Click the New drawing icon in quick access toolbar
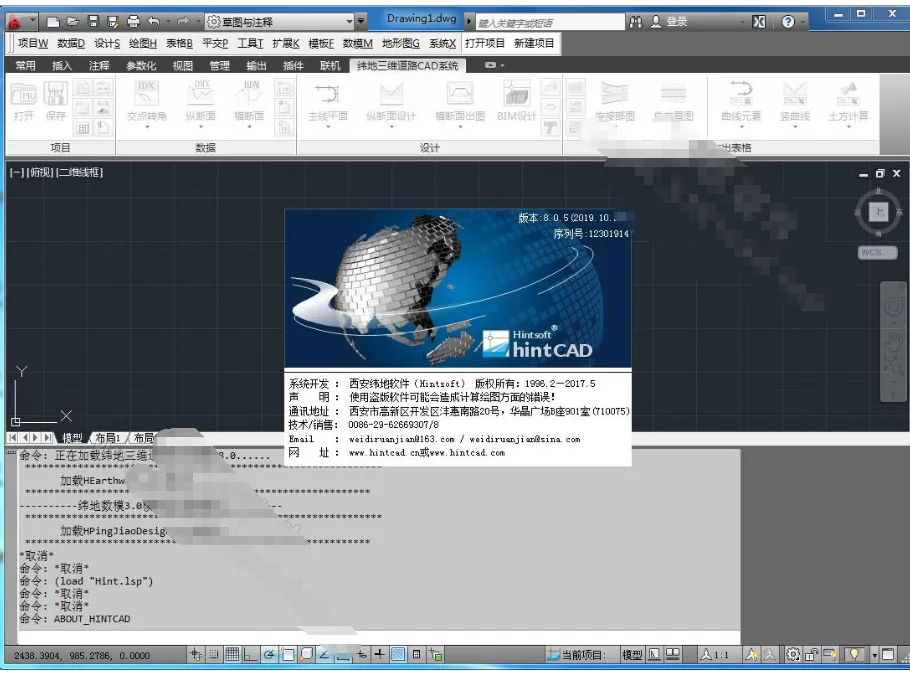This screenshot has height=673, width=910. point(53,22)
